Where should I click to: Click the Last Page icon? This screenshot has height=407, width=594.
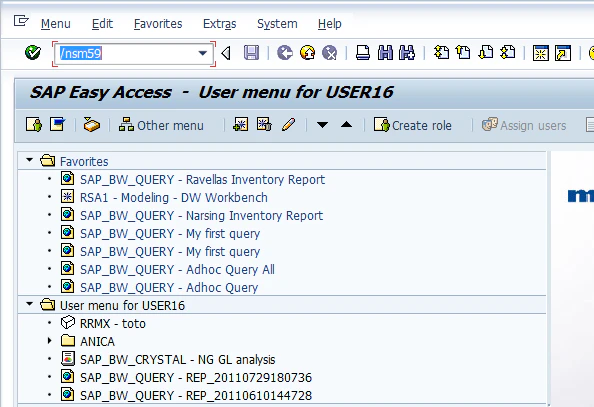point(508,53)
